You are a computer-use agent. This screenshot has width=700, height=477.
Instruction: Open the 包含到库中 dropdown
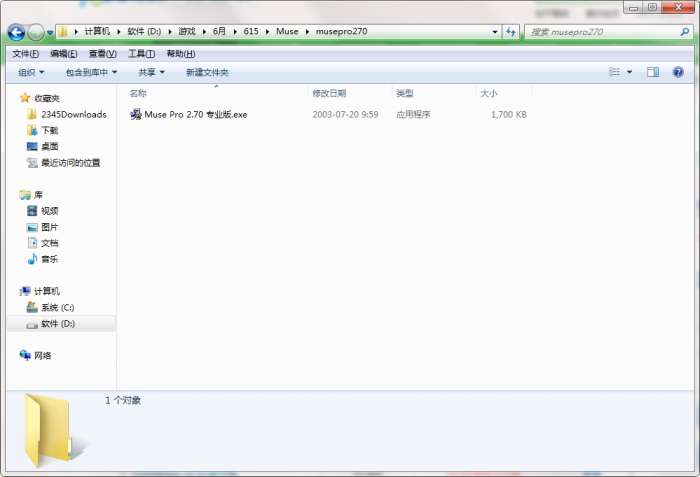tap(91, 72)
